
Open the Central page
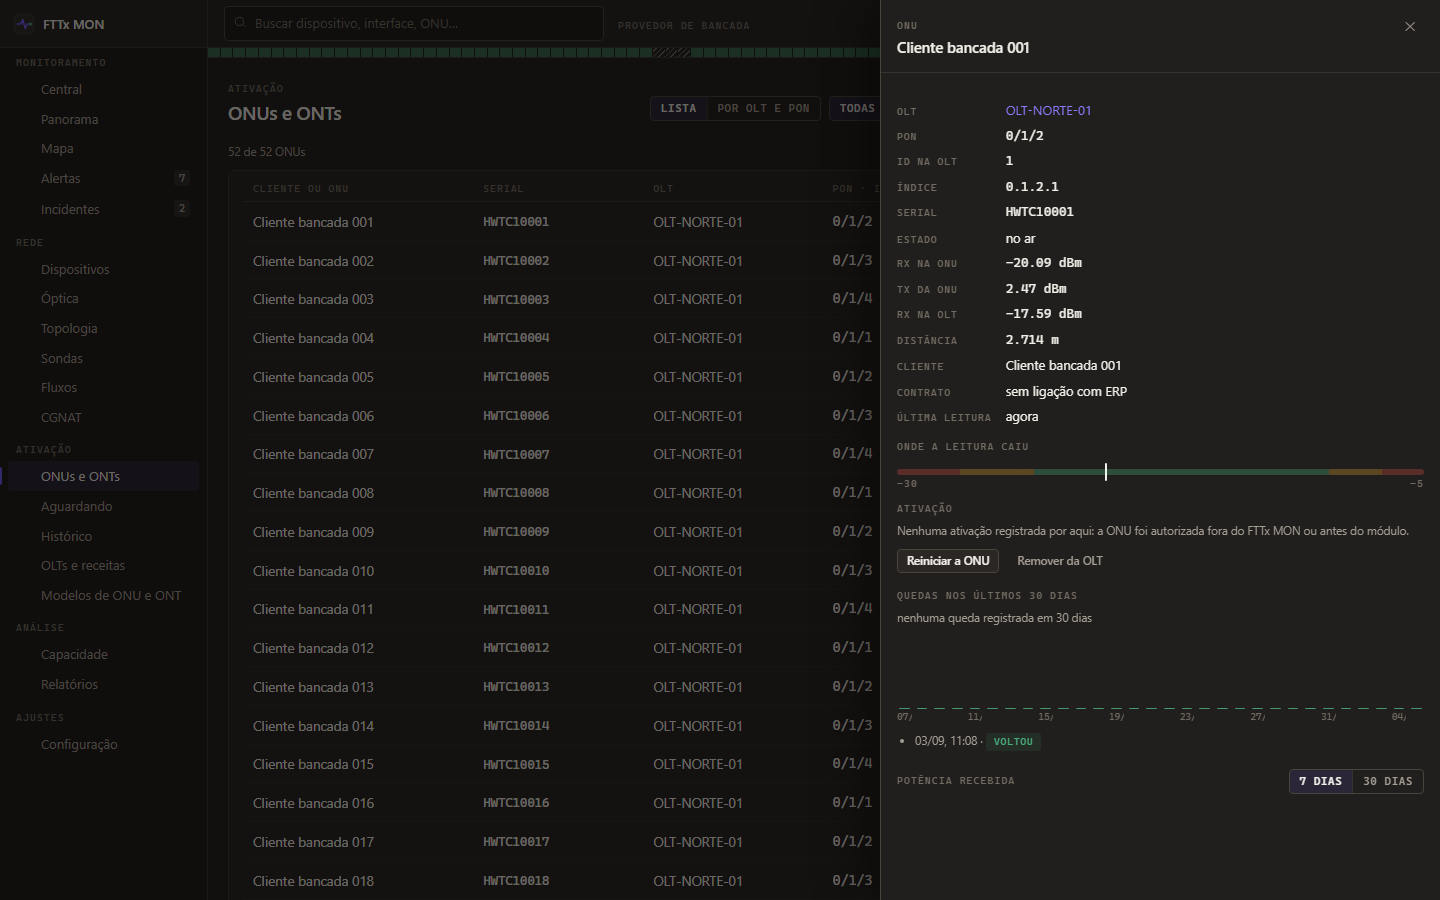point(104,90)
